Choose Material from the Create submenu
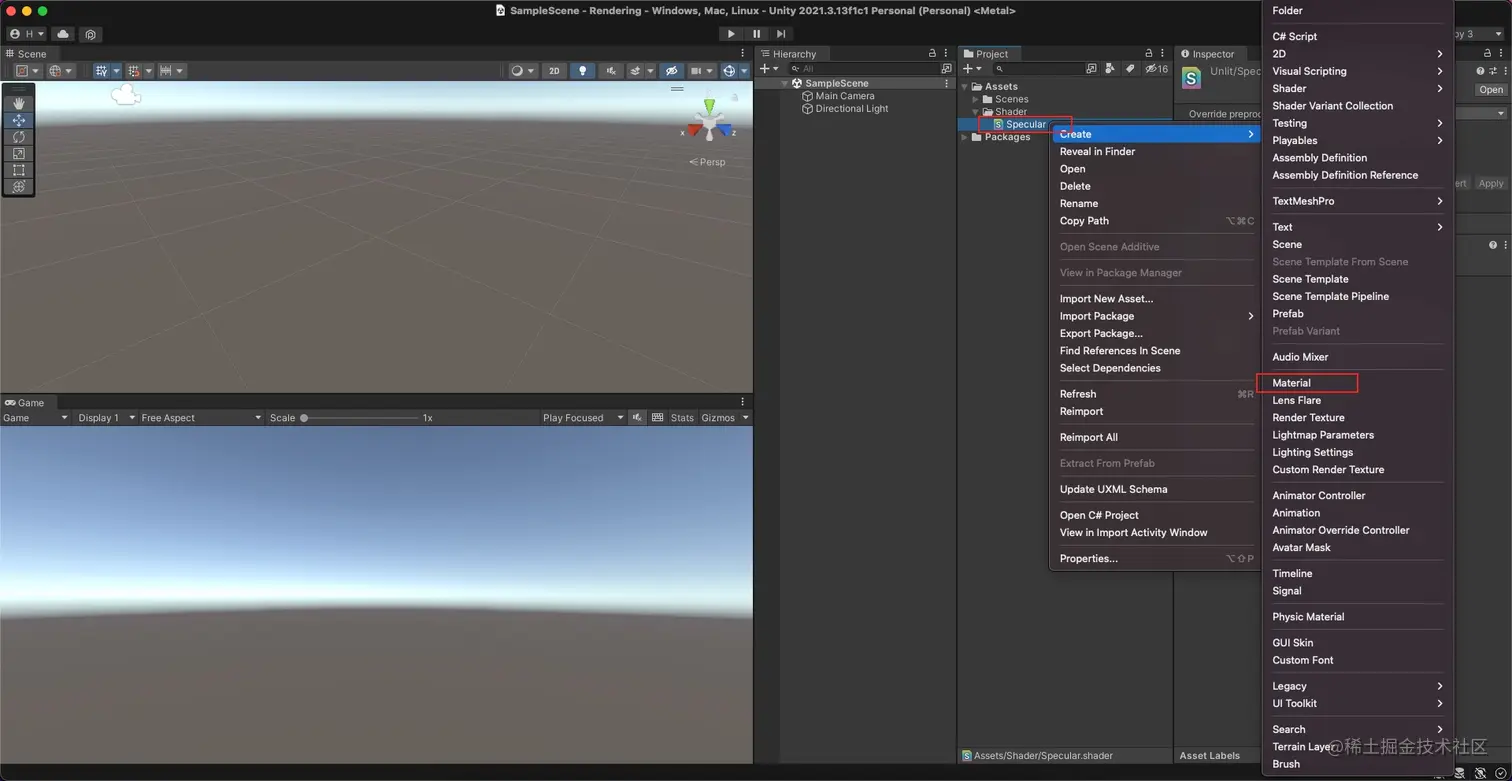Screen dimensions: 1512x781 coord(1291,383)
